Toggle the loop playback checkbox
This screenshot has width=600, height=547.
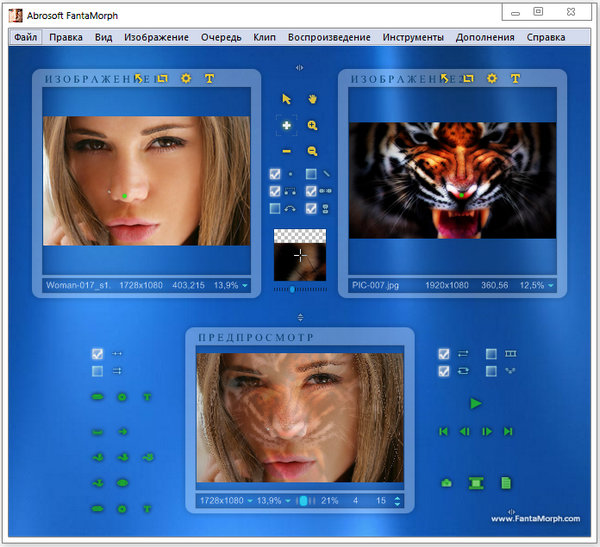tap(444, 371)
